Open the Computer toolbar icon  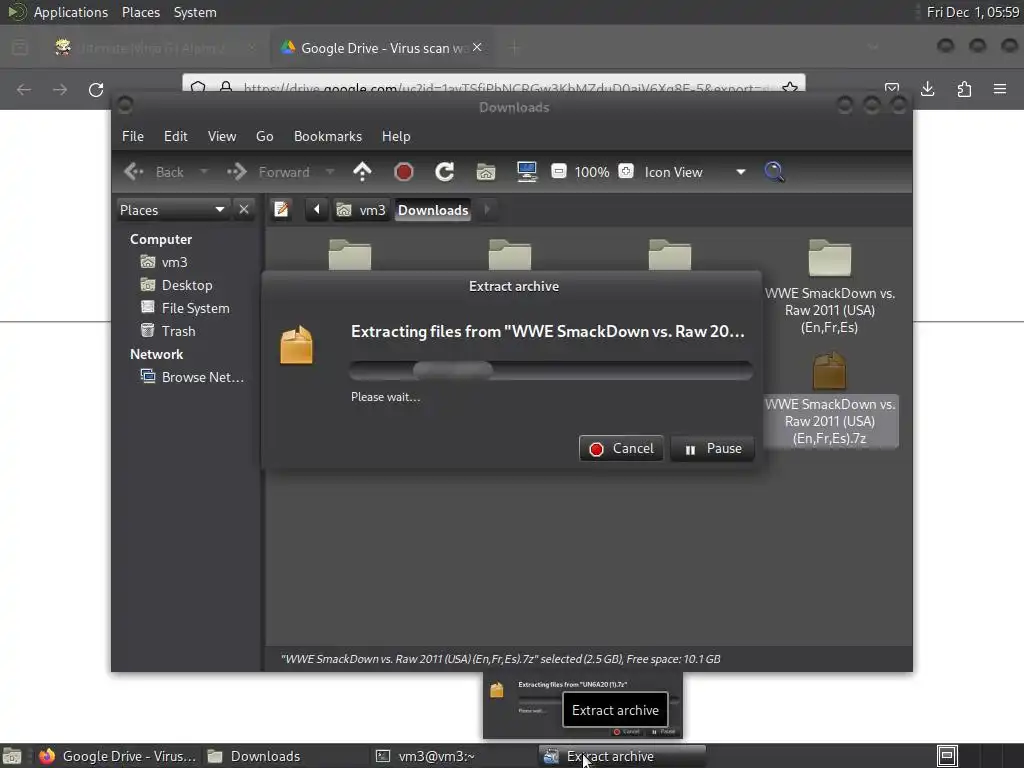coord(526,172)
